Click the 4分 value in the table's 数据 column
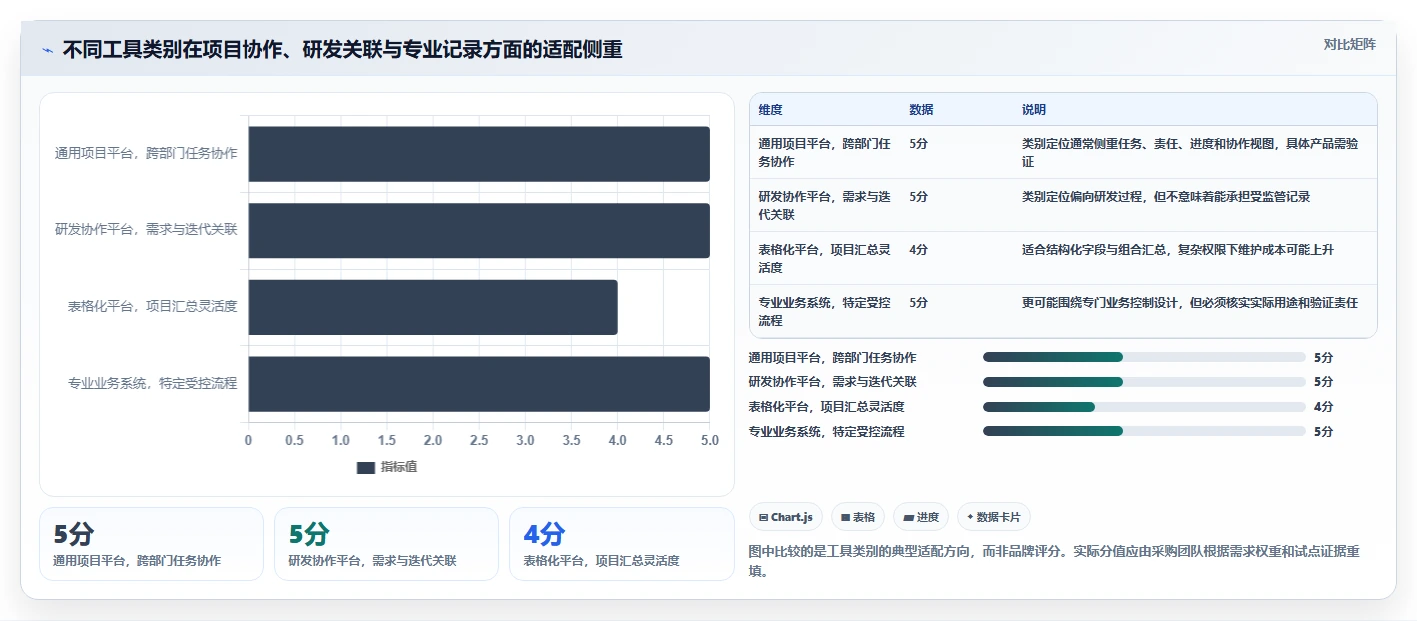This screenshot has height=621, width=1417. pyautogui.click(x=918, y=249)
